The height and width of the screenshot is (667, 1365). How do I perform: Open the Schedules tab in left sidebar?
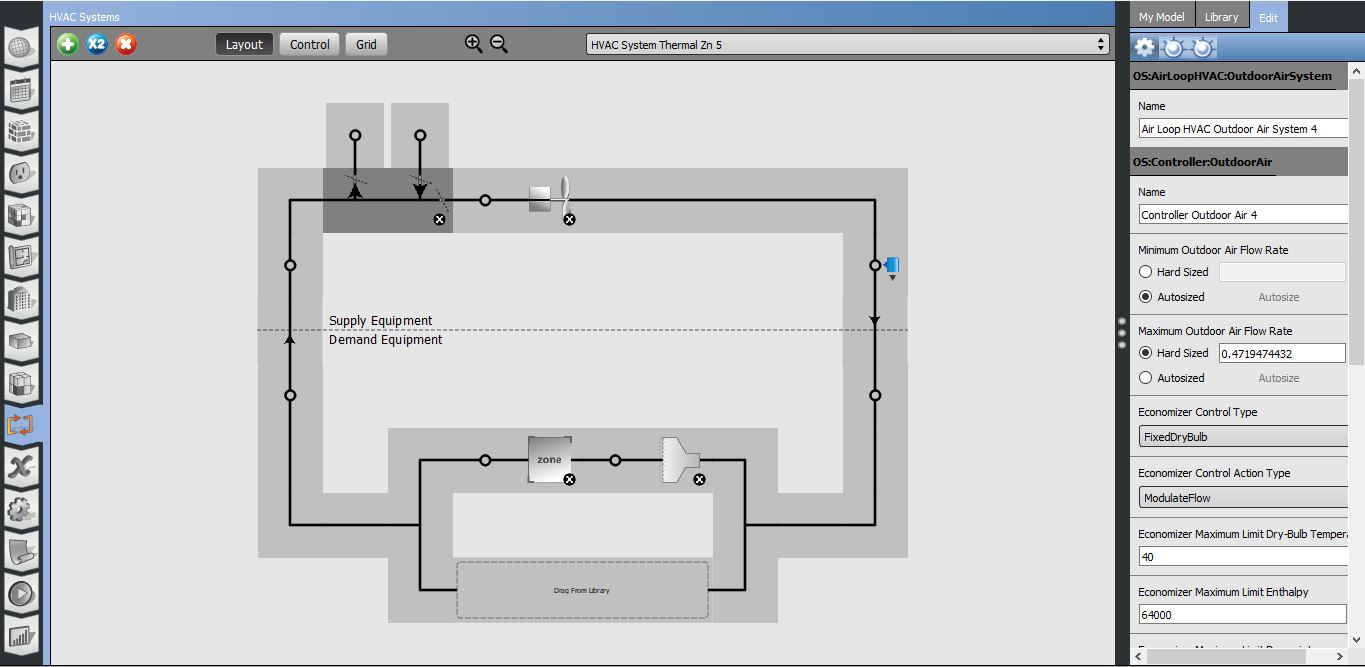[x=20, y=90]
